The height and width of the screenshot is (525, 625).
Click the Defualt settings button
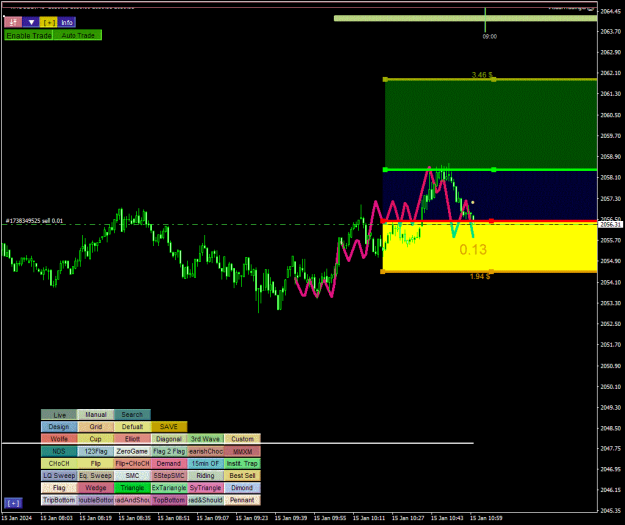[x=132, y=427]
